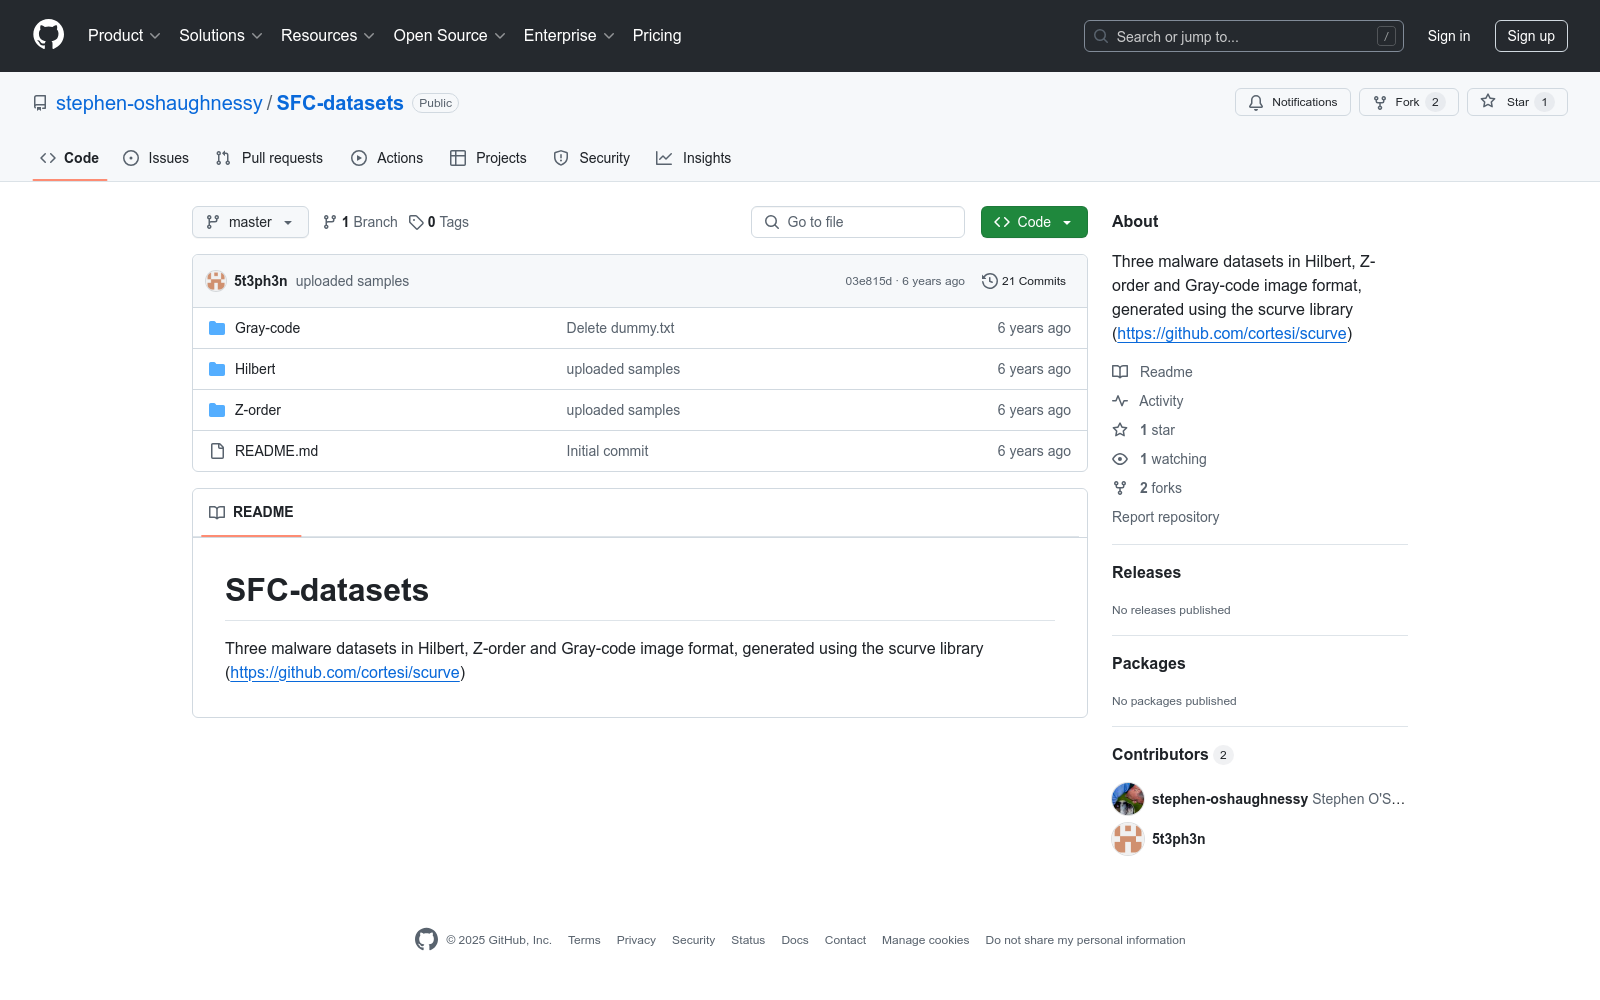
Task: Click the eye icon beside 1 watching
Action: tap(1120, 459)
